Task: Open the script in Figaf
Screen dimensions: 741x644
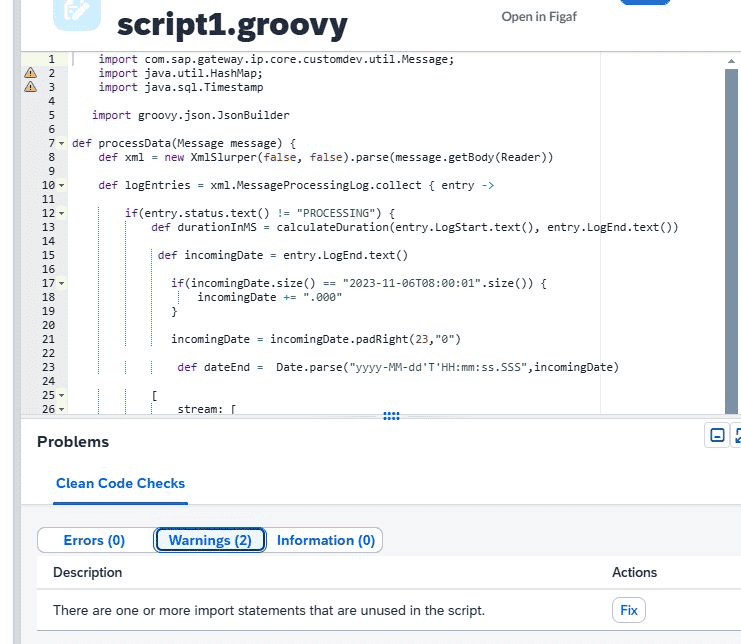Action: tap(539, 17)
